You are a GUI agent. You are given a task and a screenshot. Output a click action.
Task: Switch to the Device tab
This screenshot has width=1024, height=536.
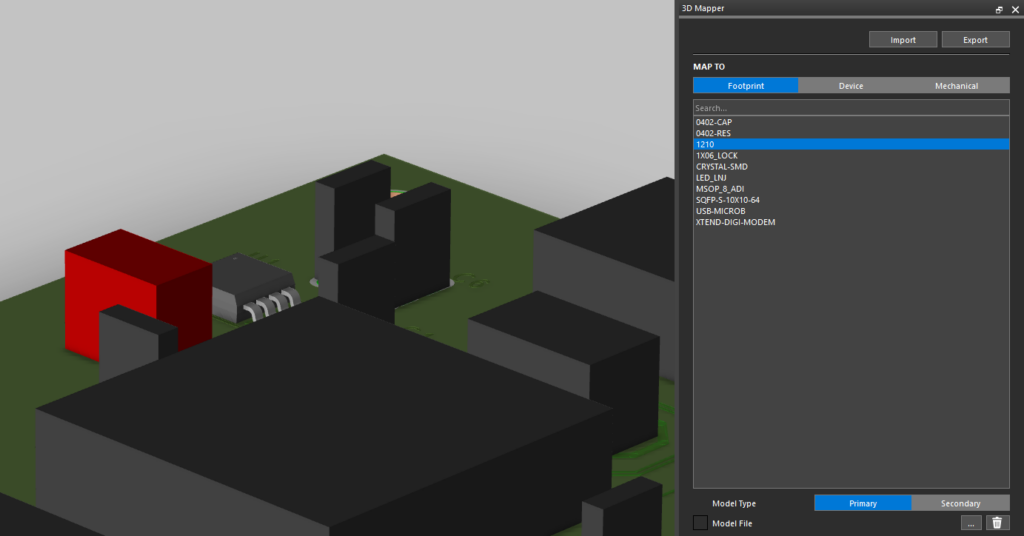tap(850, 86)
